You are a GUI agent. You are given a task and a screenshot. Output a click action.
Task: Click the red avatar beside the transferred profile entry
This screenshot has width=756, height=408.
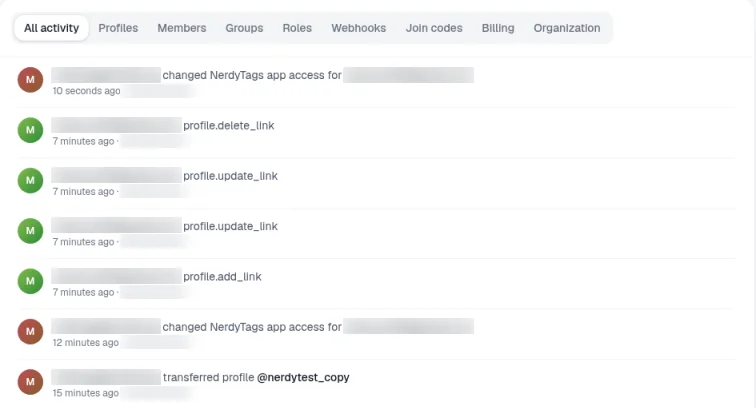(30, 382)
